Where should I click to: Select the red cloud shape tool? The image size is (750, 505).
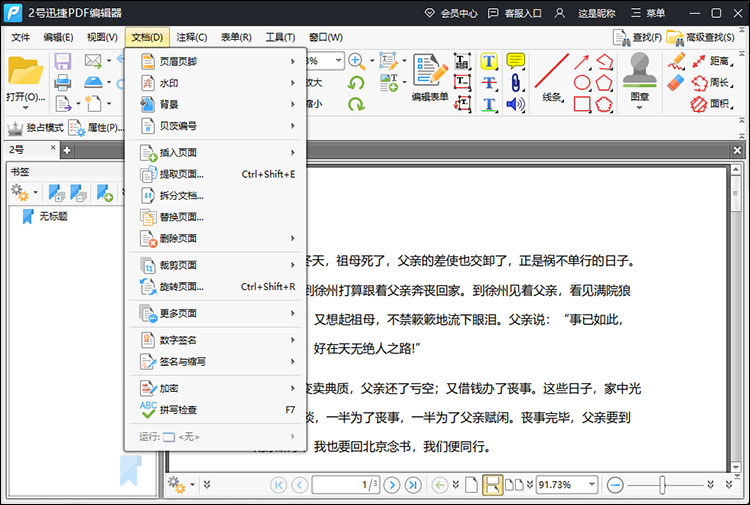click(604, 104)
